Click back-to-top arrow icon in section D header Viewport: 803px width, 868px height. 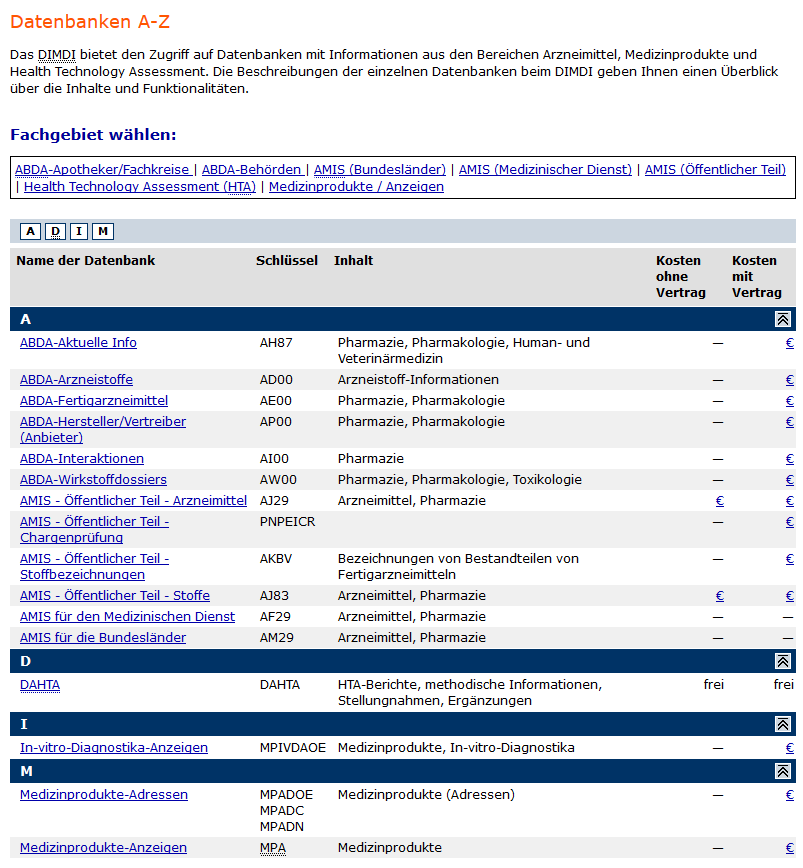coord(783,662)
